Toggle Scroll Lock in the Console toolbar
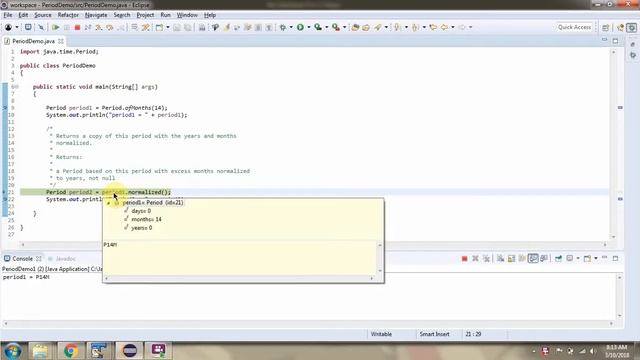Viewport: 640px width, 360px height. [511, 258]
